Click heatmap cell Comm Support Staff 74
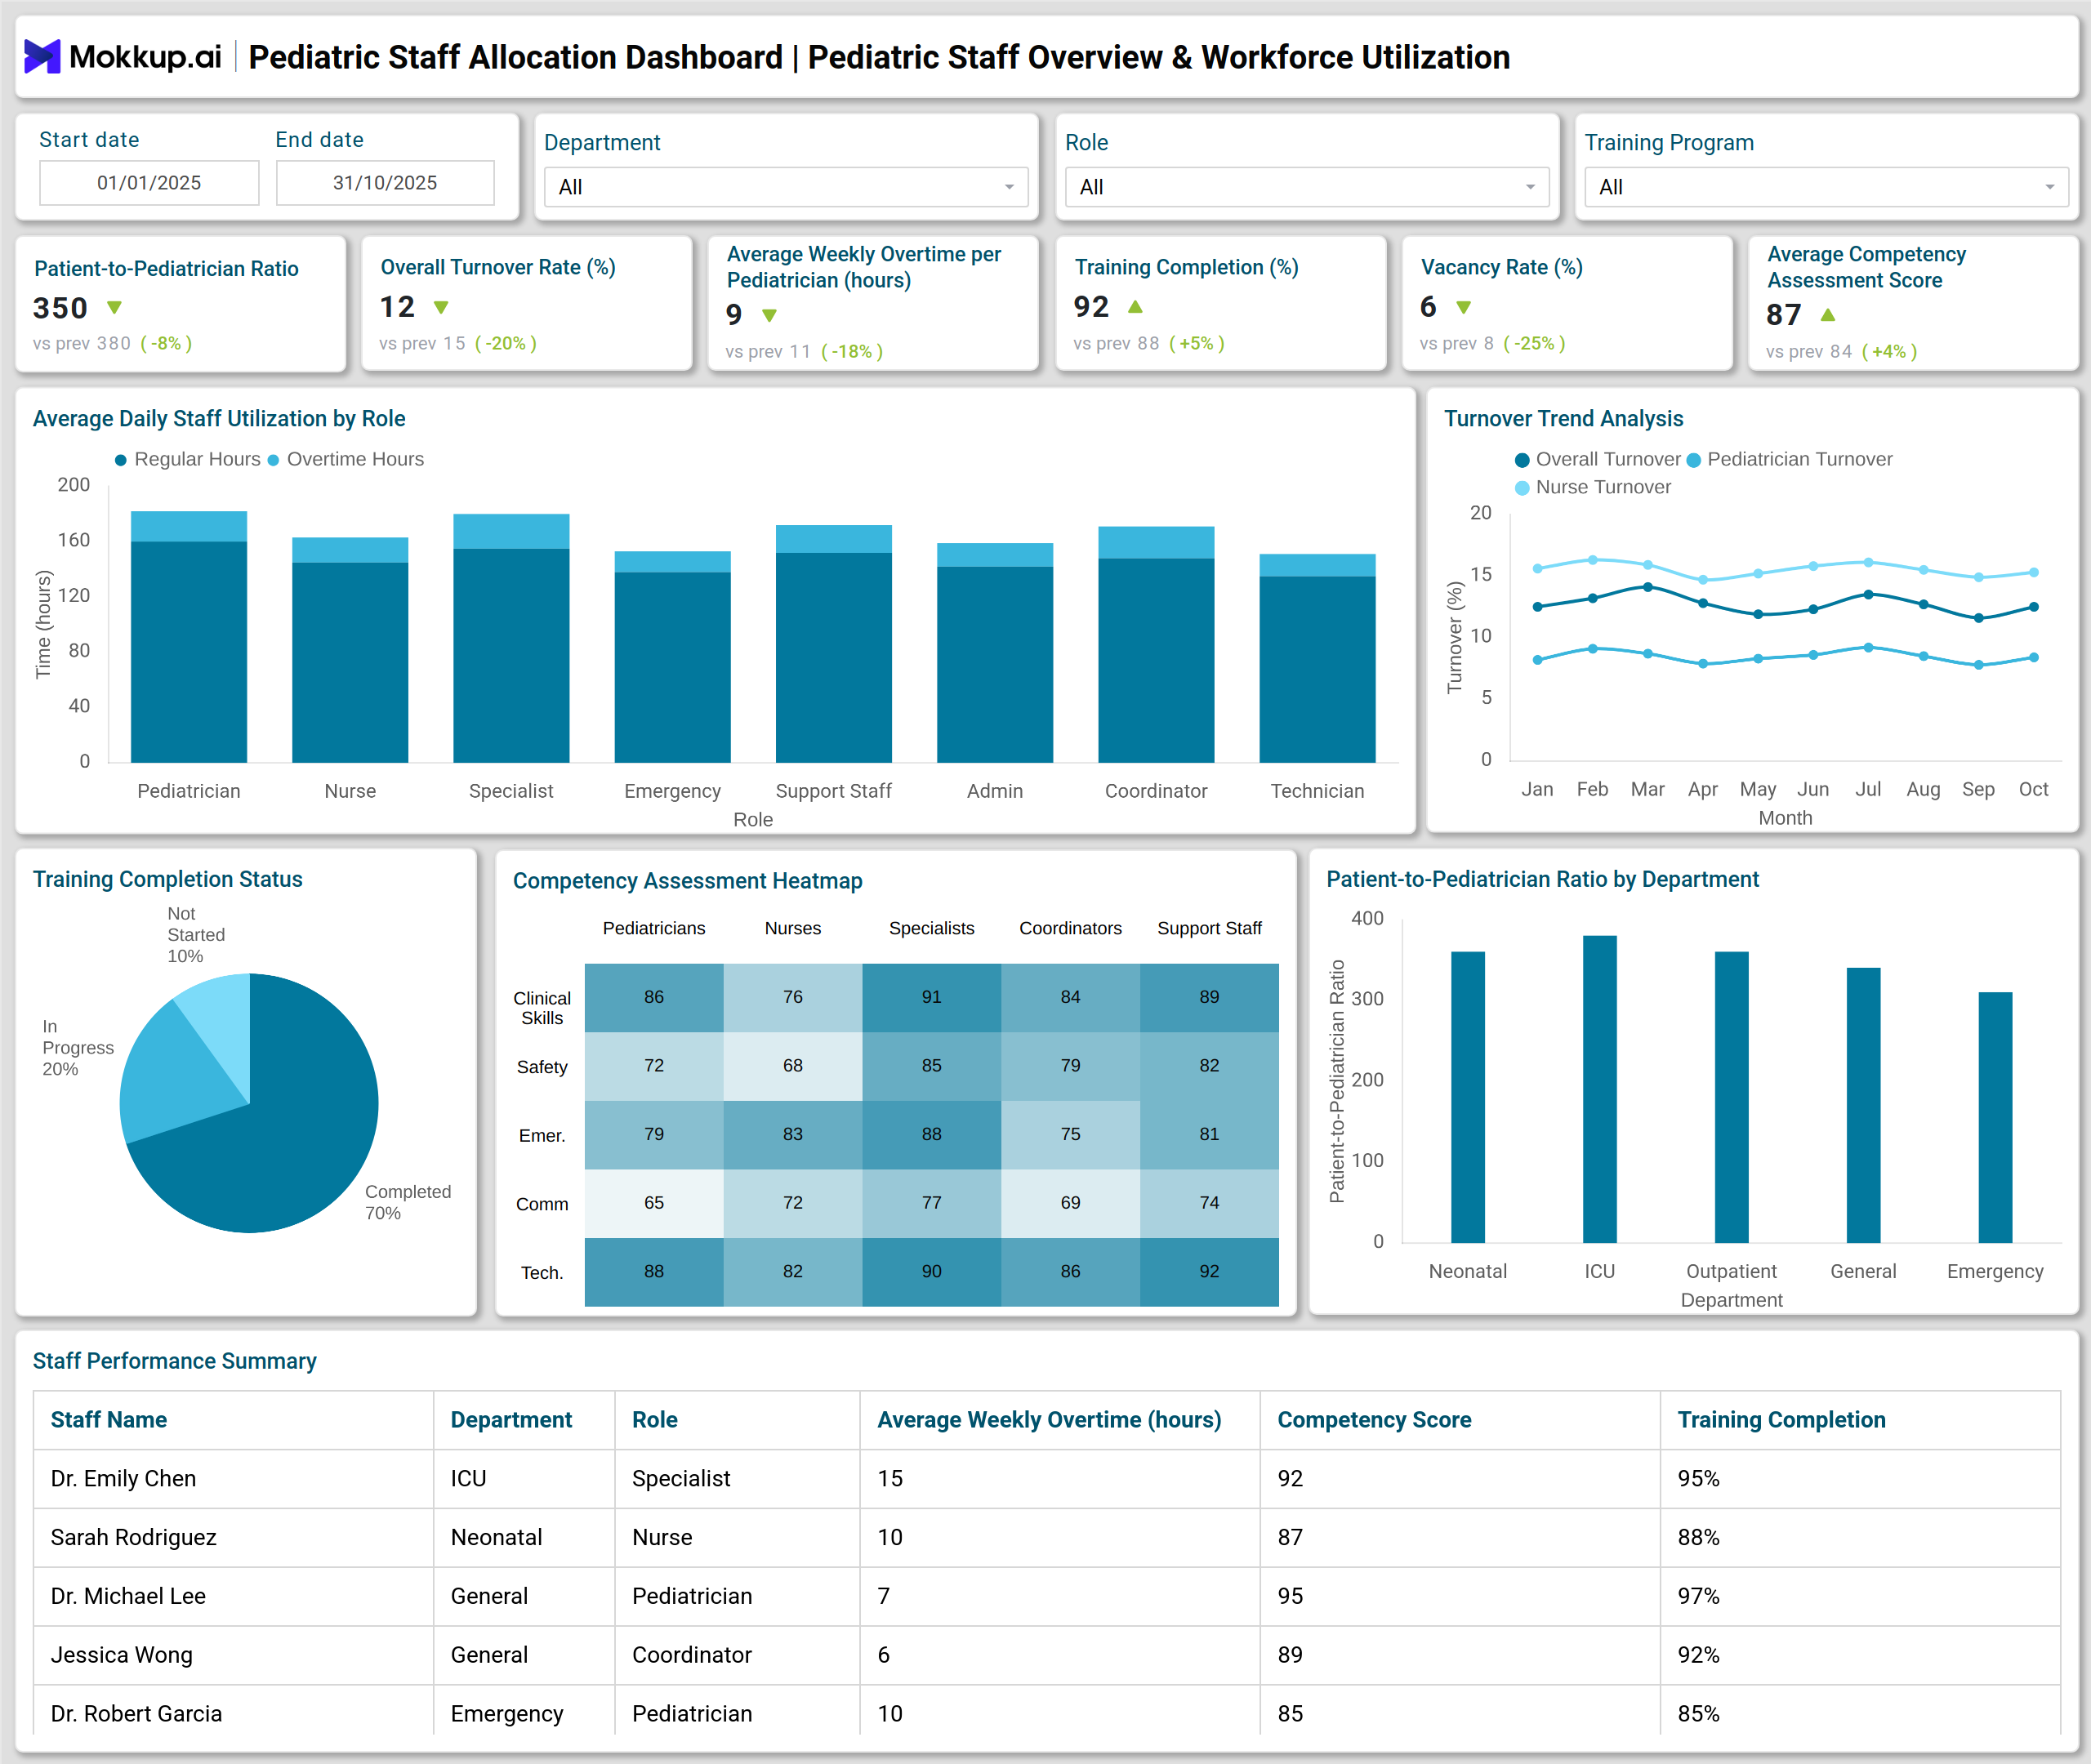The image size is (2091, 1764). [x=1209, y=1203]
